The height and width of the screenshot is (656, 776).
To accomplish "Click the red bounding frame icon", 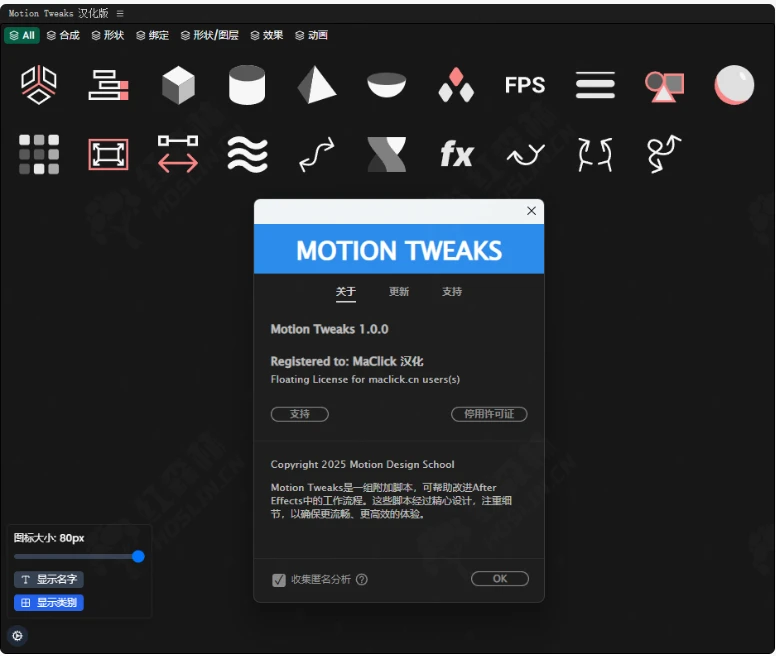I will click(108, 154).
